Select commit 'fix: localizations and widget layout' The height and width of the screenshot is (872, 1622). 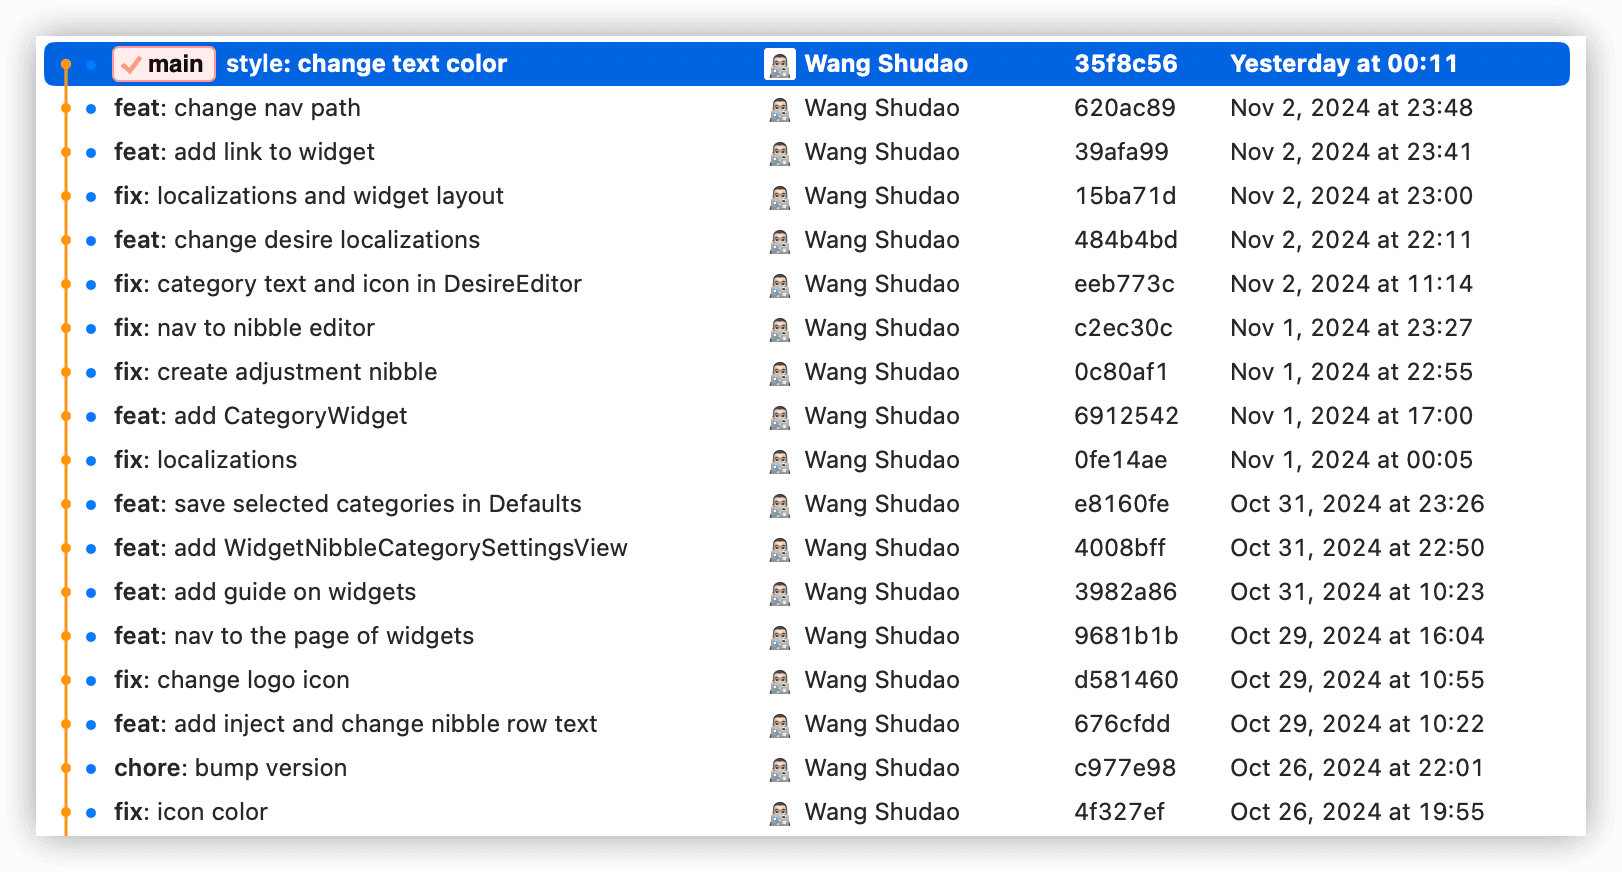(309, 196)
